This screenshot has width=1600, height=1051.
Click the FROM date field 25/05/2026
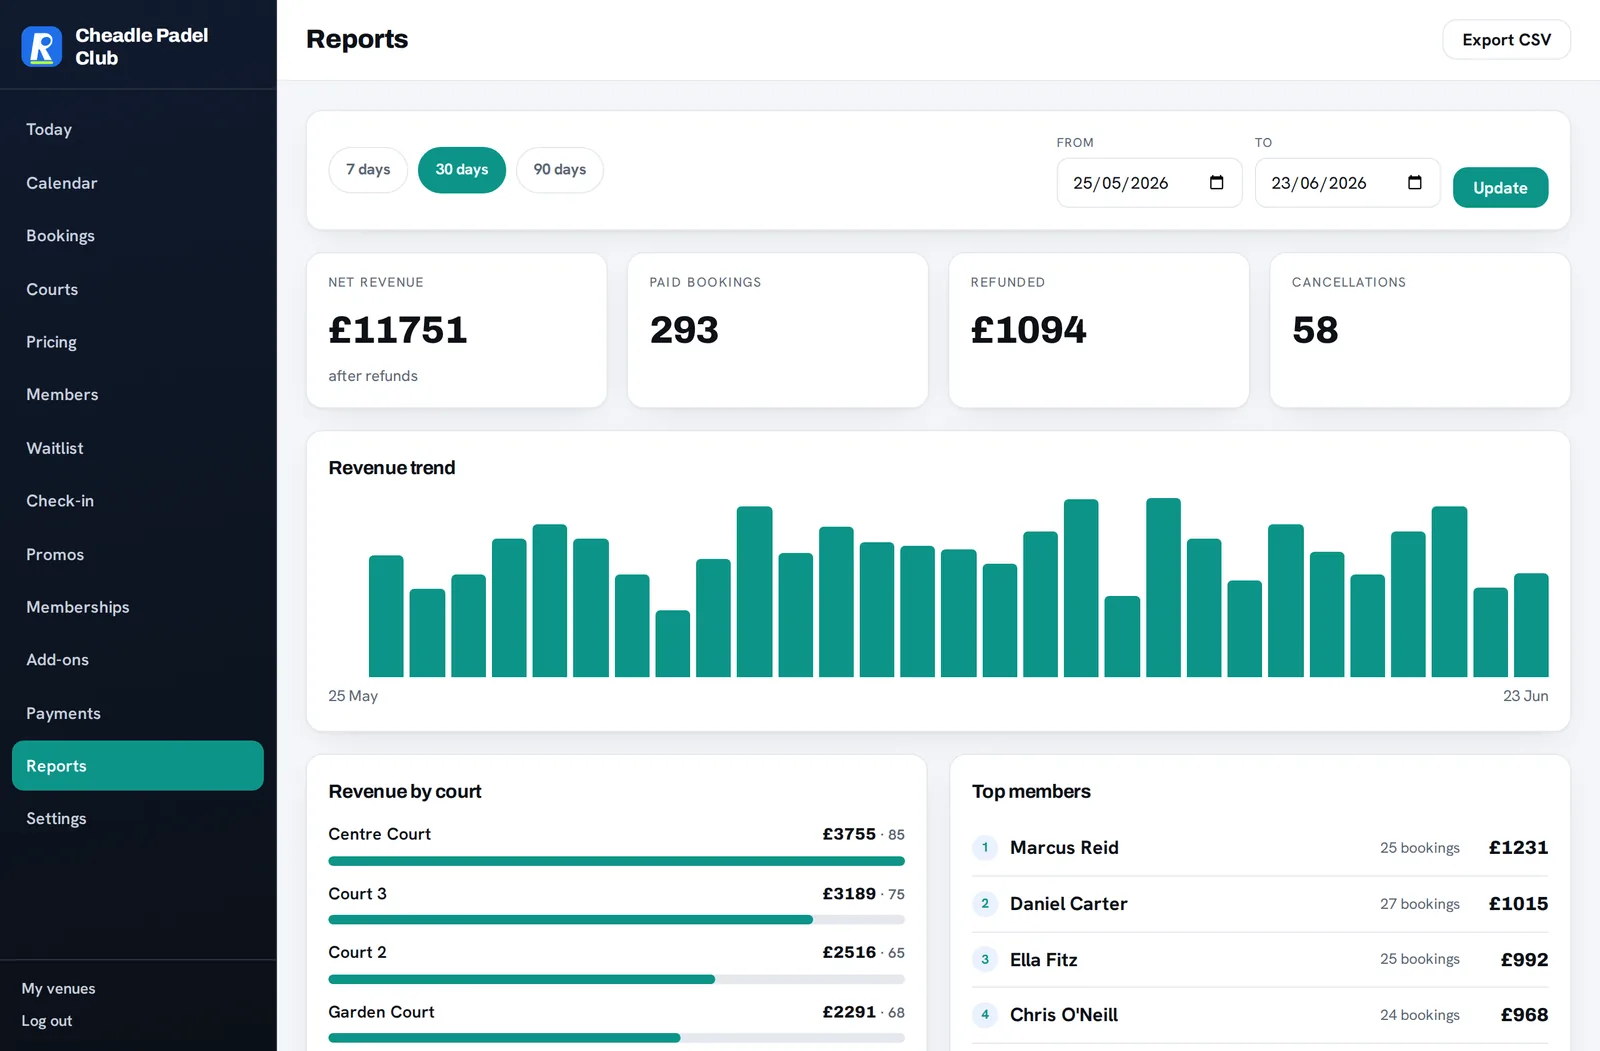tap(1149, 183)
